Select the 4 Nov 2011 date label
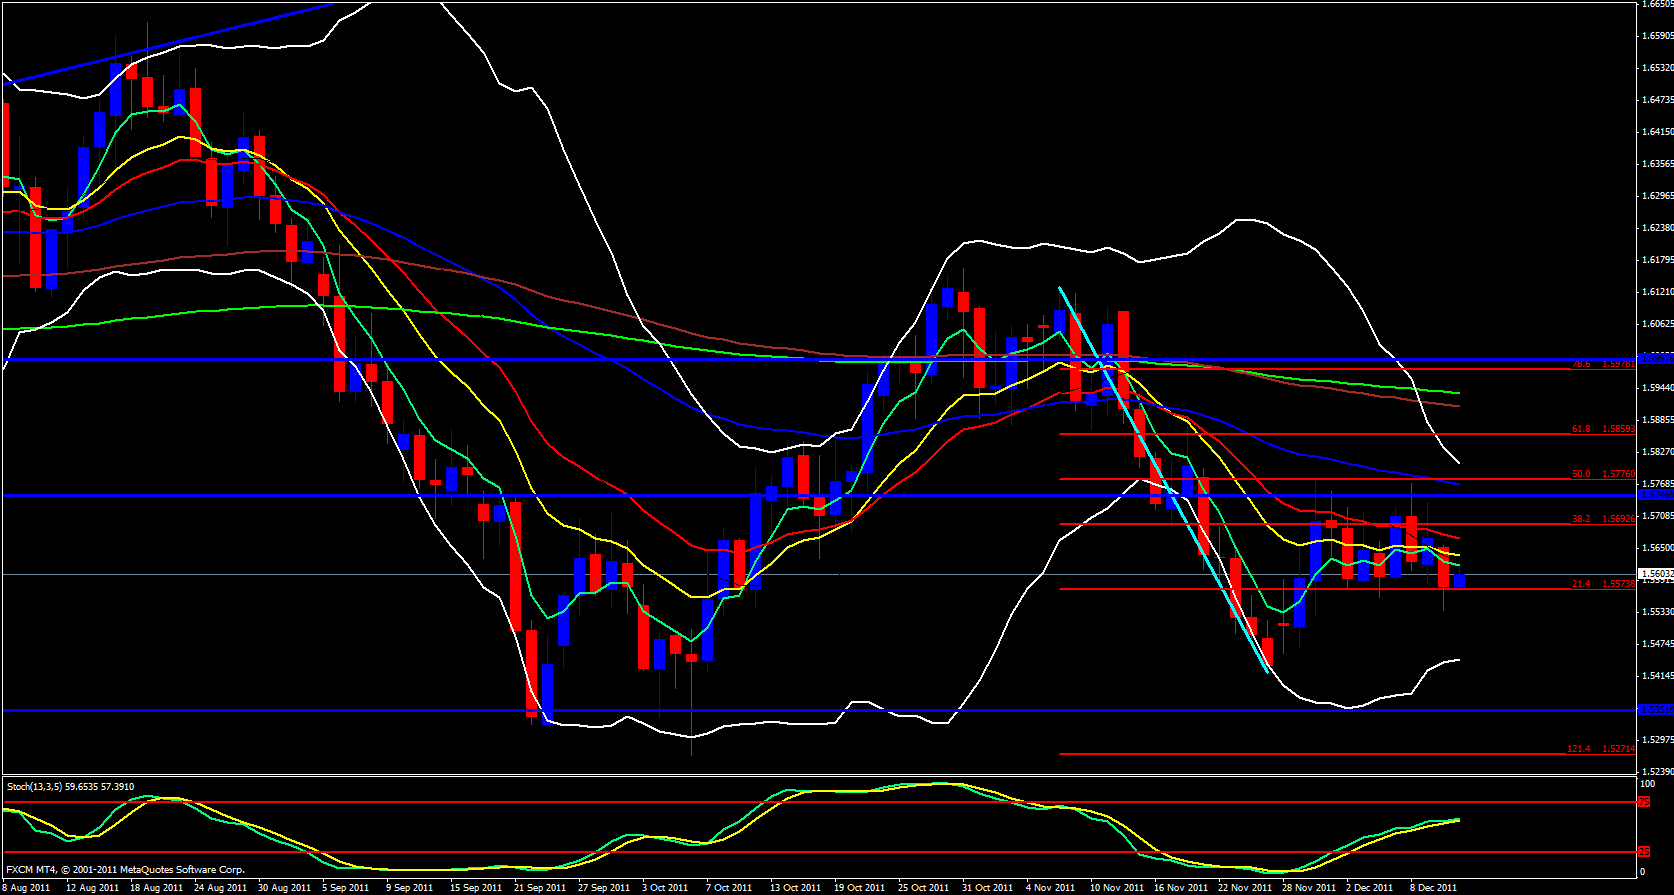Screen dimensions: 1674x895 coord(1051,888)
